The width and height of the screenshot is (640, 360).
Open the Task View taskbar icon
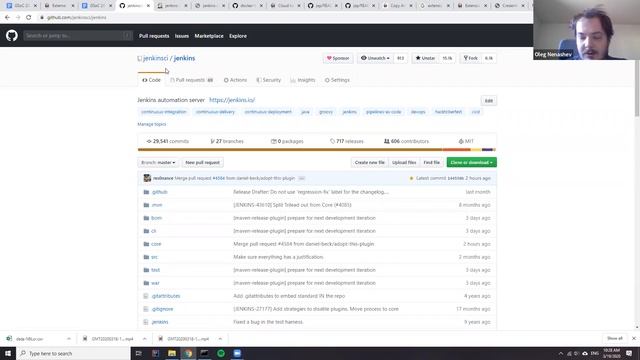(139, 353)
